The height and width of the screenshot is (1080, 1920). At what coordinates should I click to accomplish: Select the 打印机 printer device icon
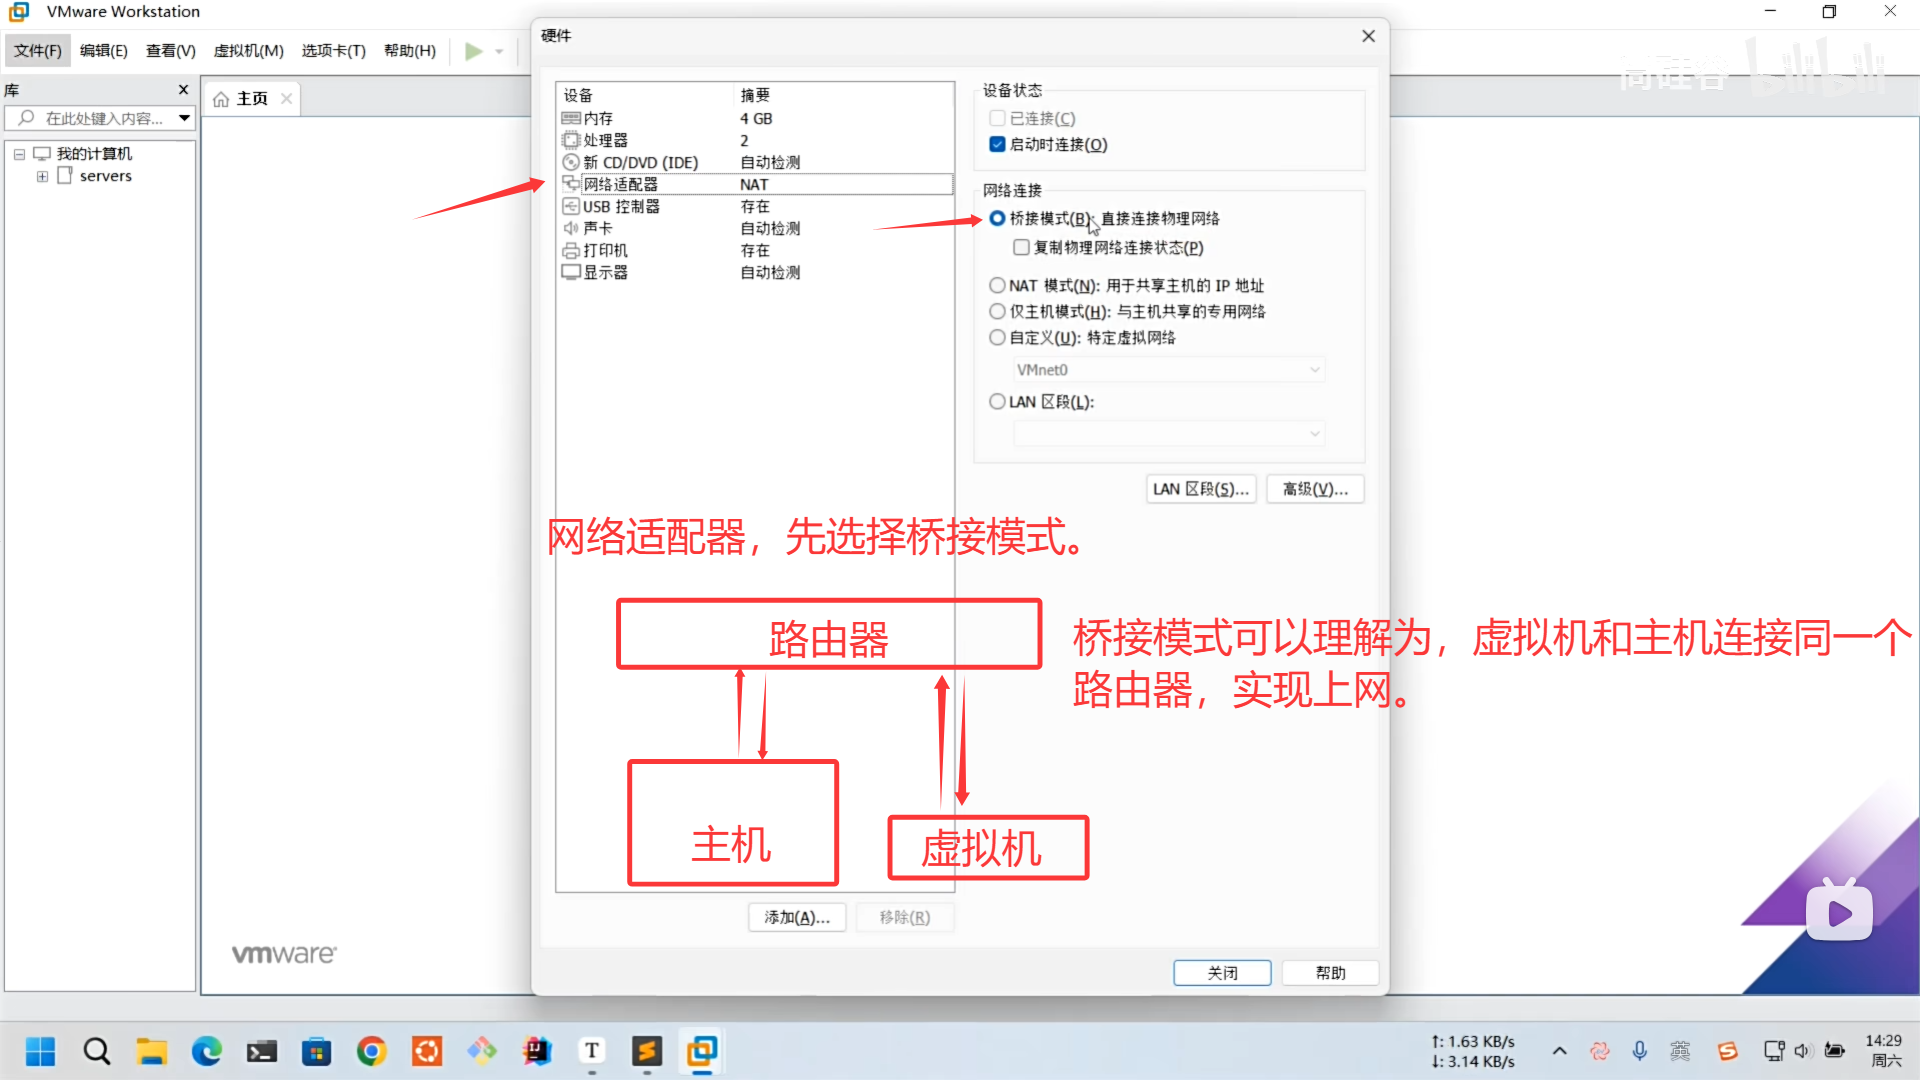(x=571, y=250)
